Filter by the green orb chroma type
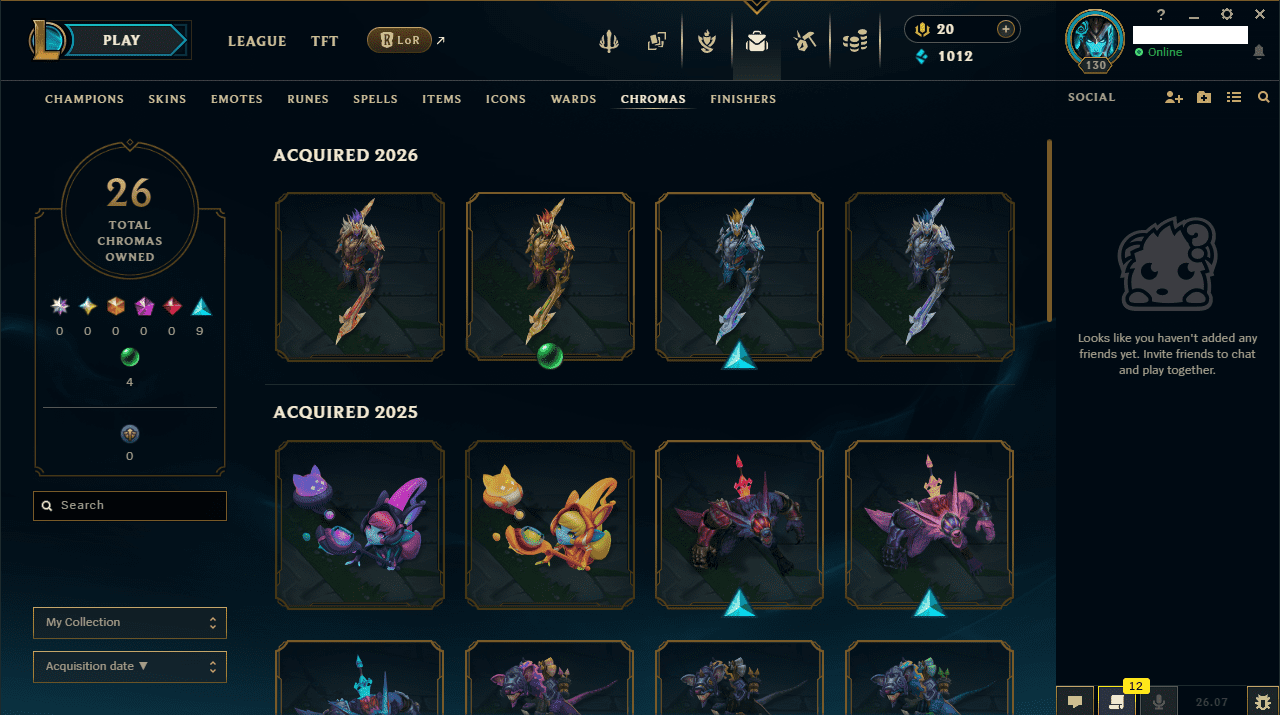Image resolution: width=1280 pixels, height=715 pixels. (130, 357)
